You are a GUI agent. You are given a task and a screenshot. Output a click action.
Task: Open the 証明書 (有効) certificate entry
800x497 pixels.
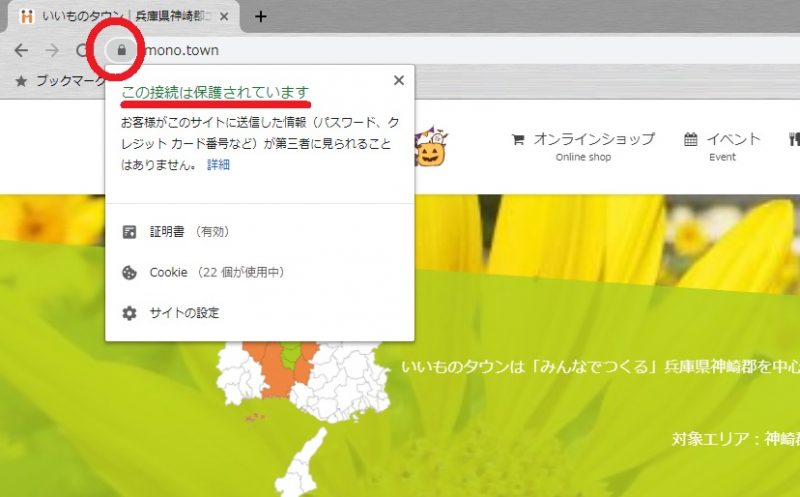(x=189, y=231)
